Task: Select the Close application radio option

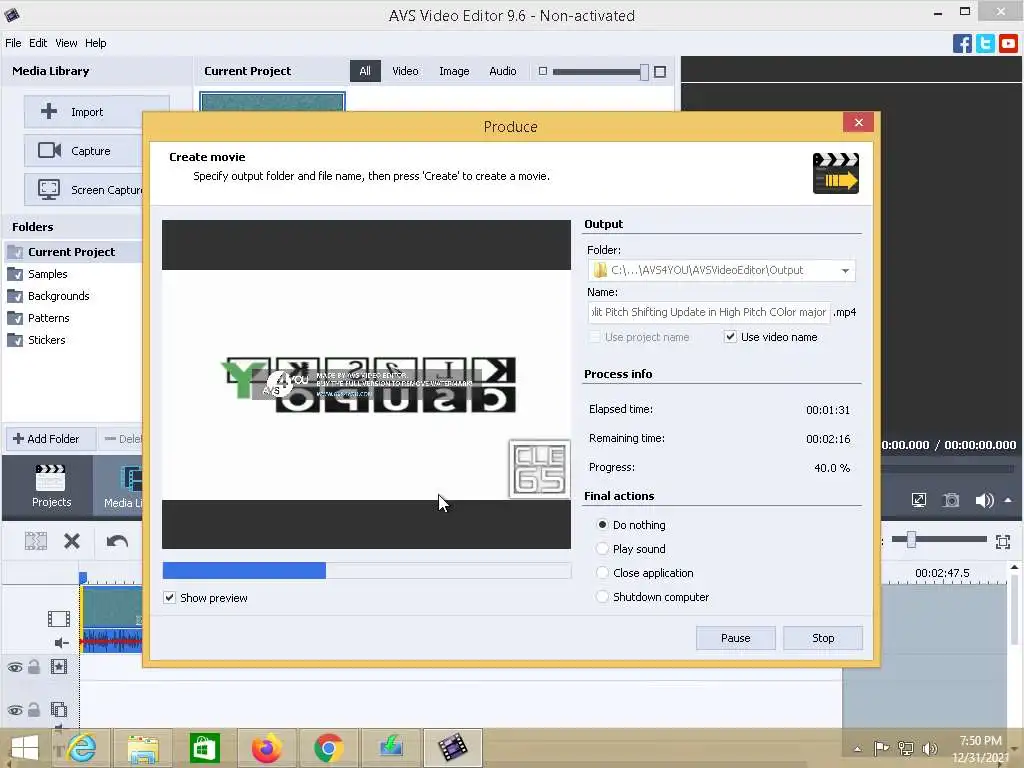Action: click(x=602, y=573)
